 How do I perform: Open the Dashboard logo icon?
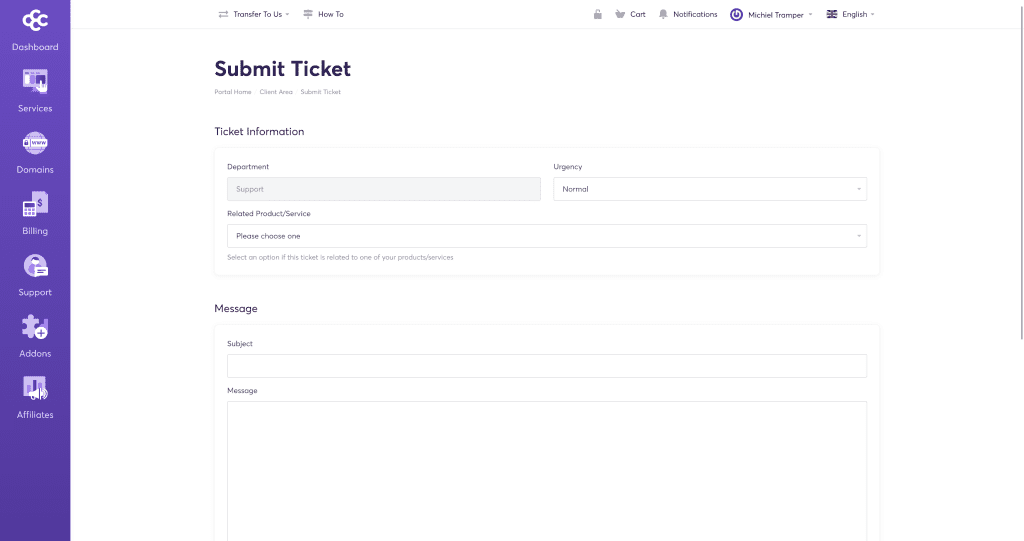click(35, 21)
